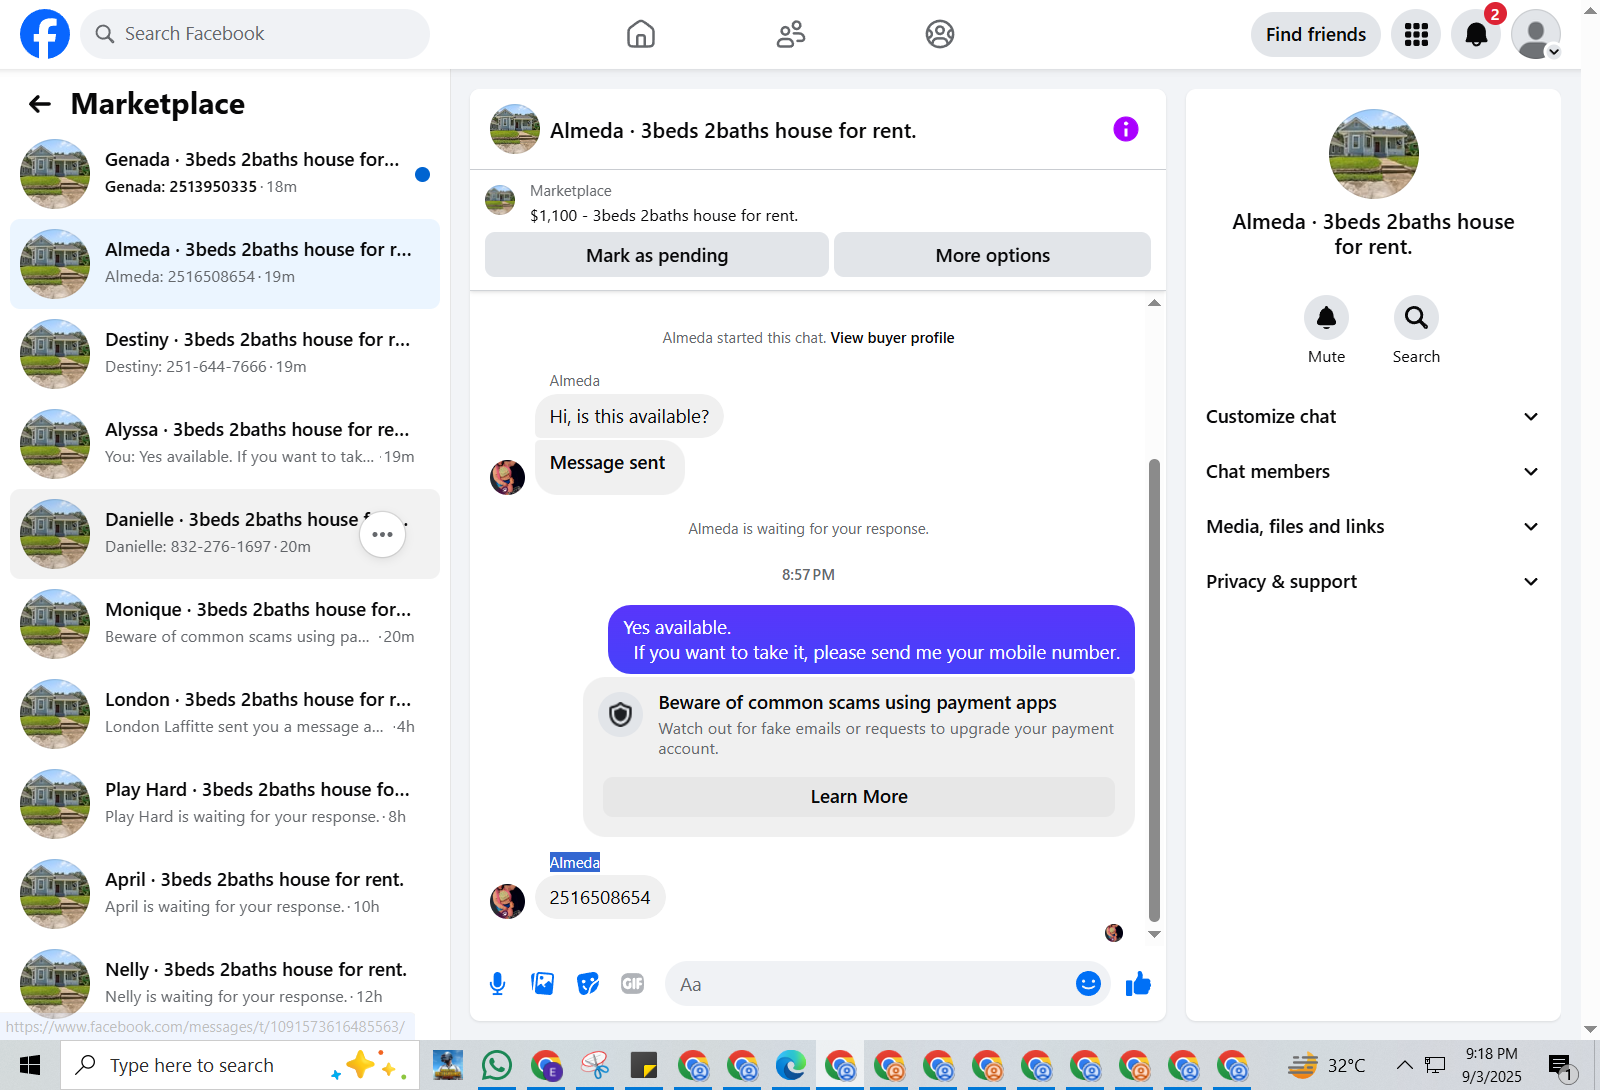Open the Windows action center notifications
Viewport: 1600px width, 1090px height.
(1562, 1066)
